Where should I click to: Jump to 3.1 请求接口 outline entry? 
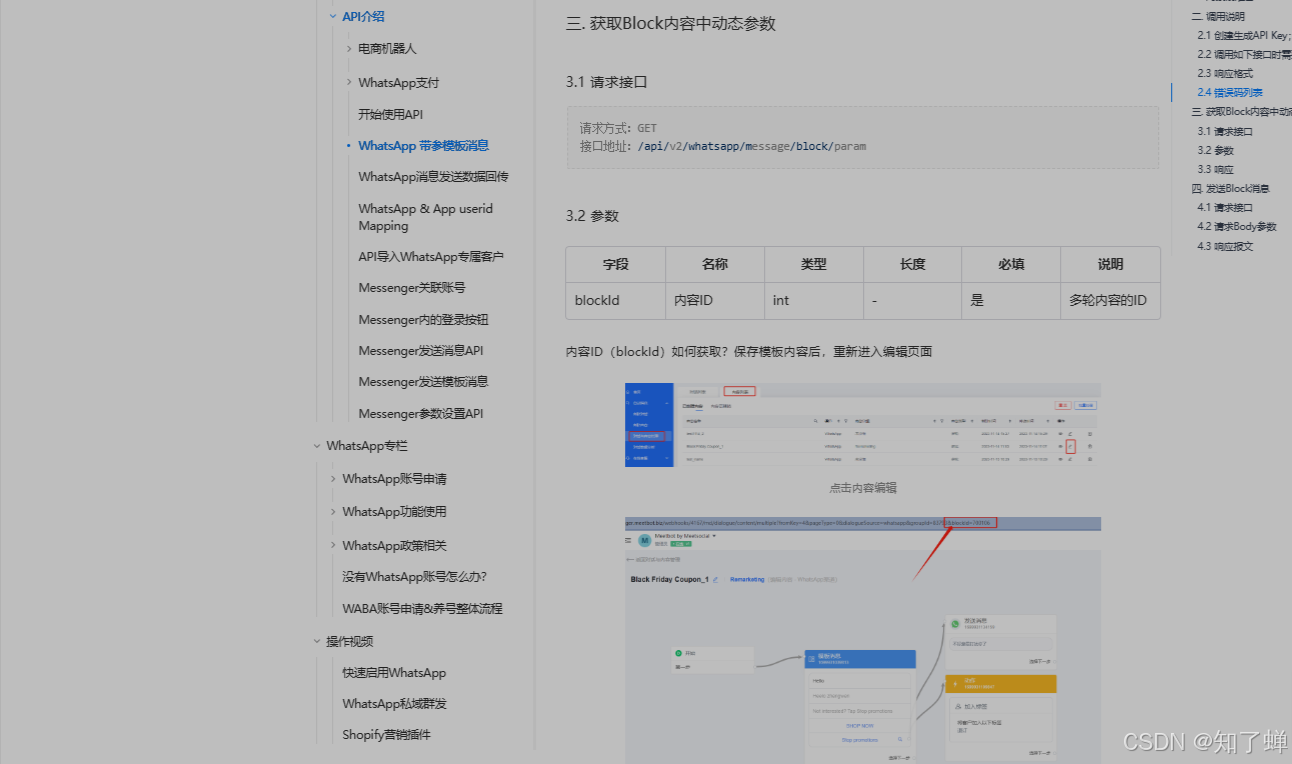click(1225, 131)
